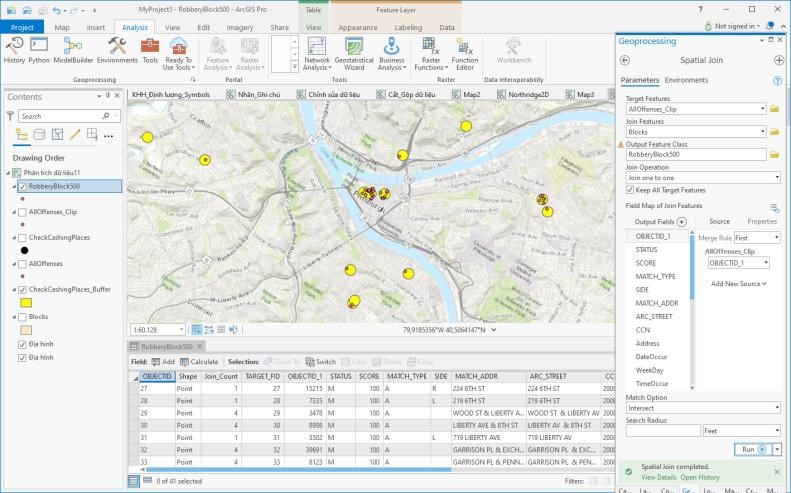Screen dimensions: 791x493
Task: Open Run button dropdown arrow
Action: [x=777, y=449]
